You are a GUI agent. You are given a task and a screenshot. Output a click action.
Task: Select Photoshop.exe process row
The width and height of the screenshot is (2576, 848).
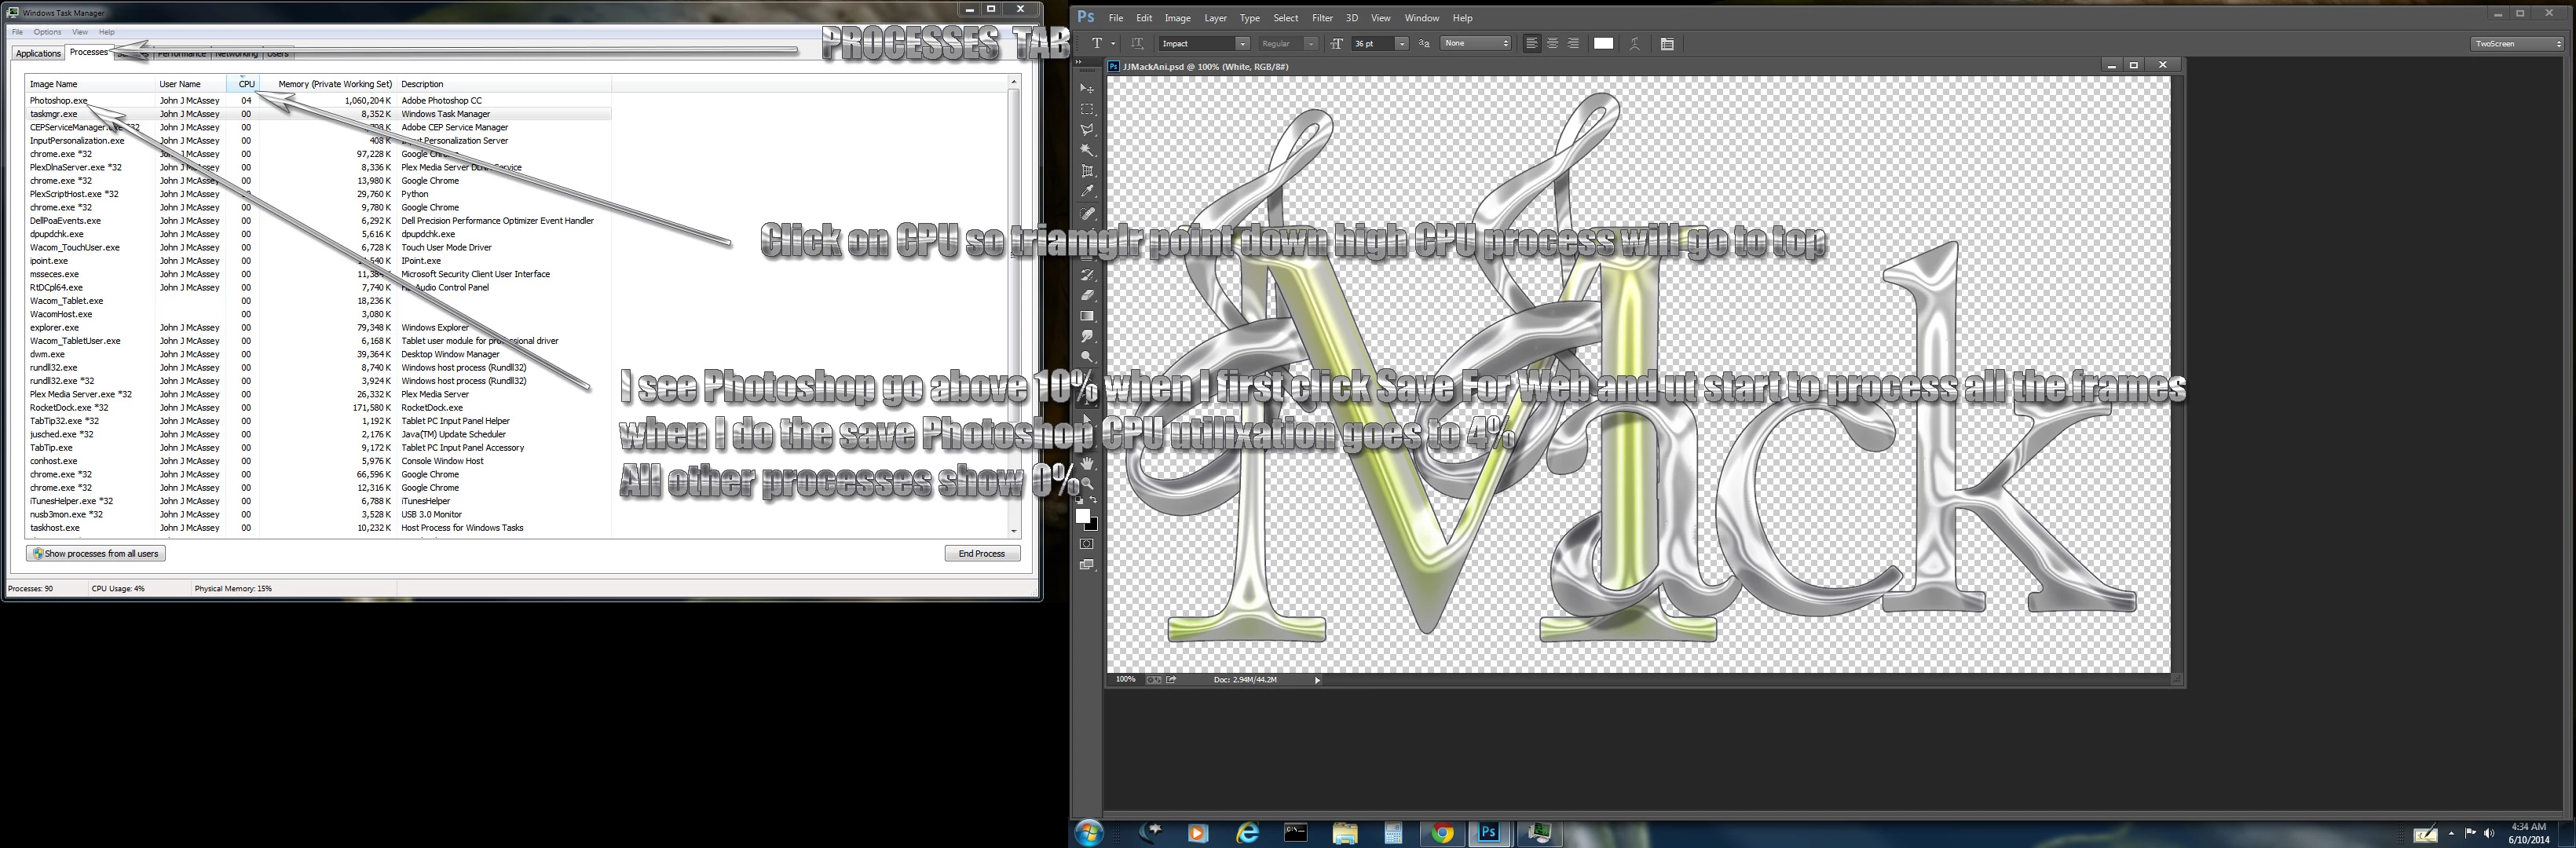point(59,100)
